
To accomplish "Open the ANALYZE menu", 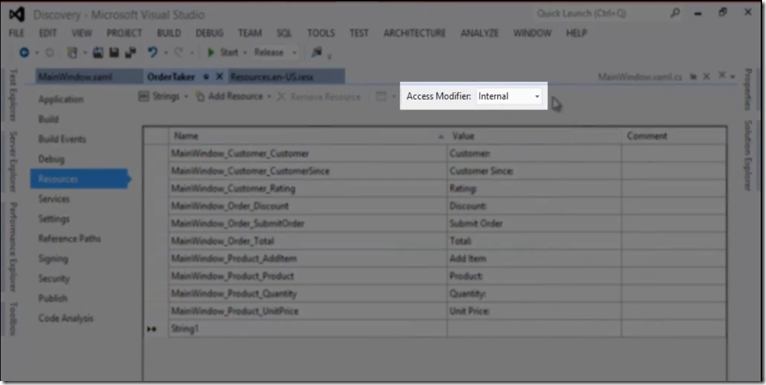I will click(479, 33).
